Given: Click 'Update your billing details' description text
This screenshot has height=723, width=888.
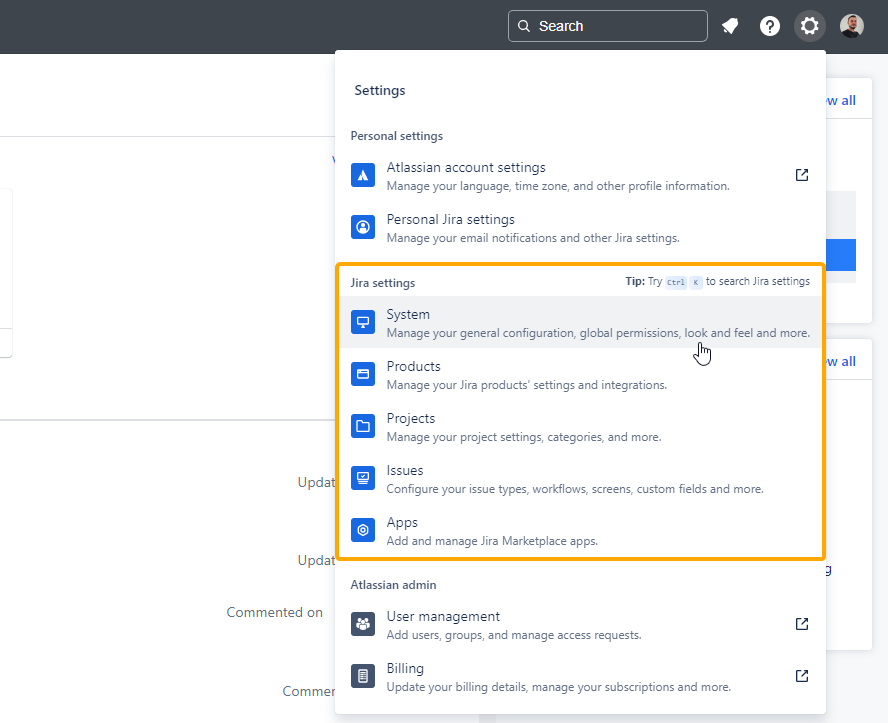Looking at the screenshot, I should [558, 687].
